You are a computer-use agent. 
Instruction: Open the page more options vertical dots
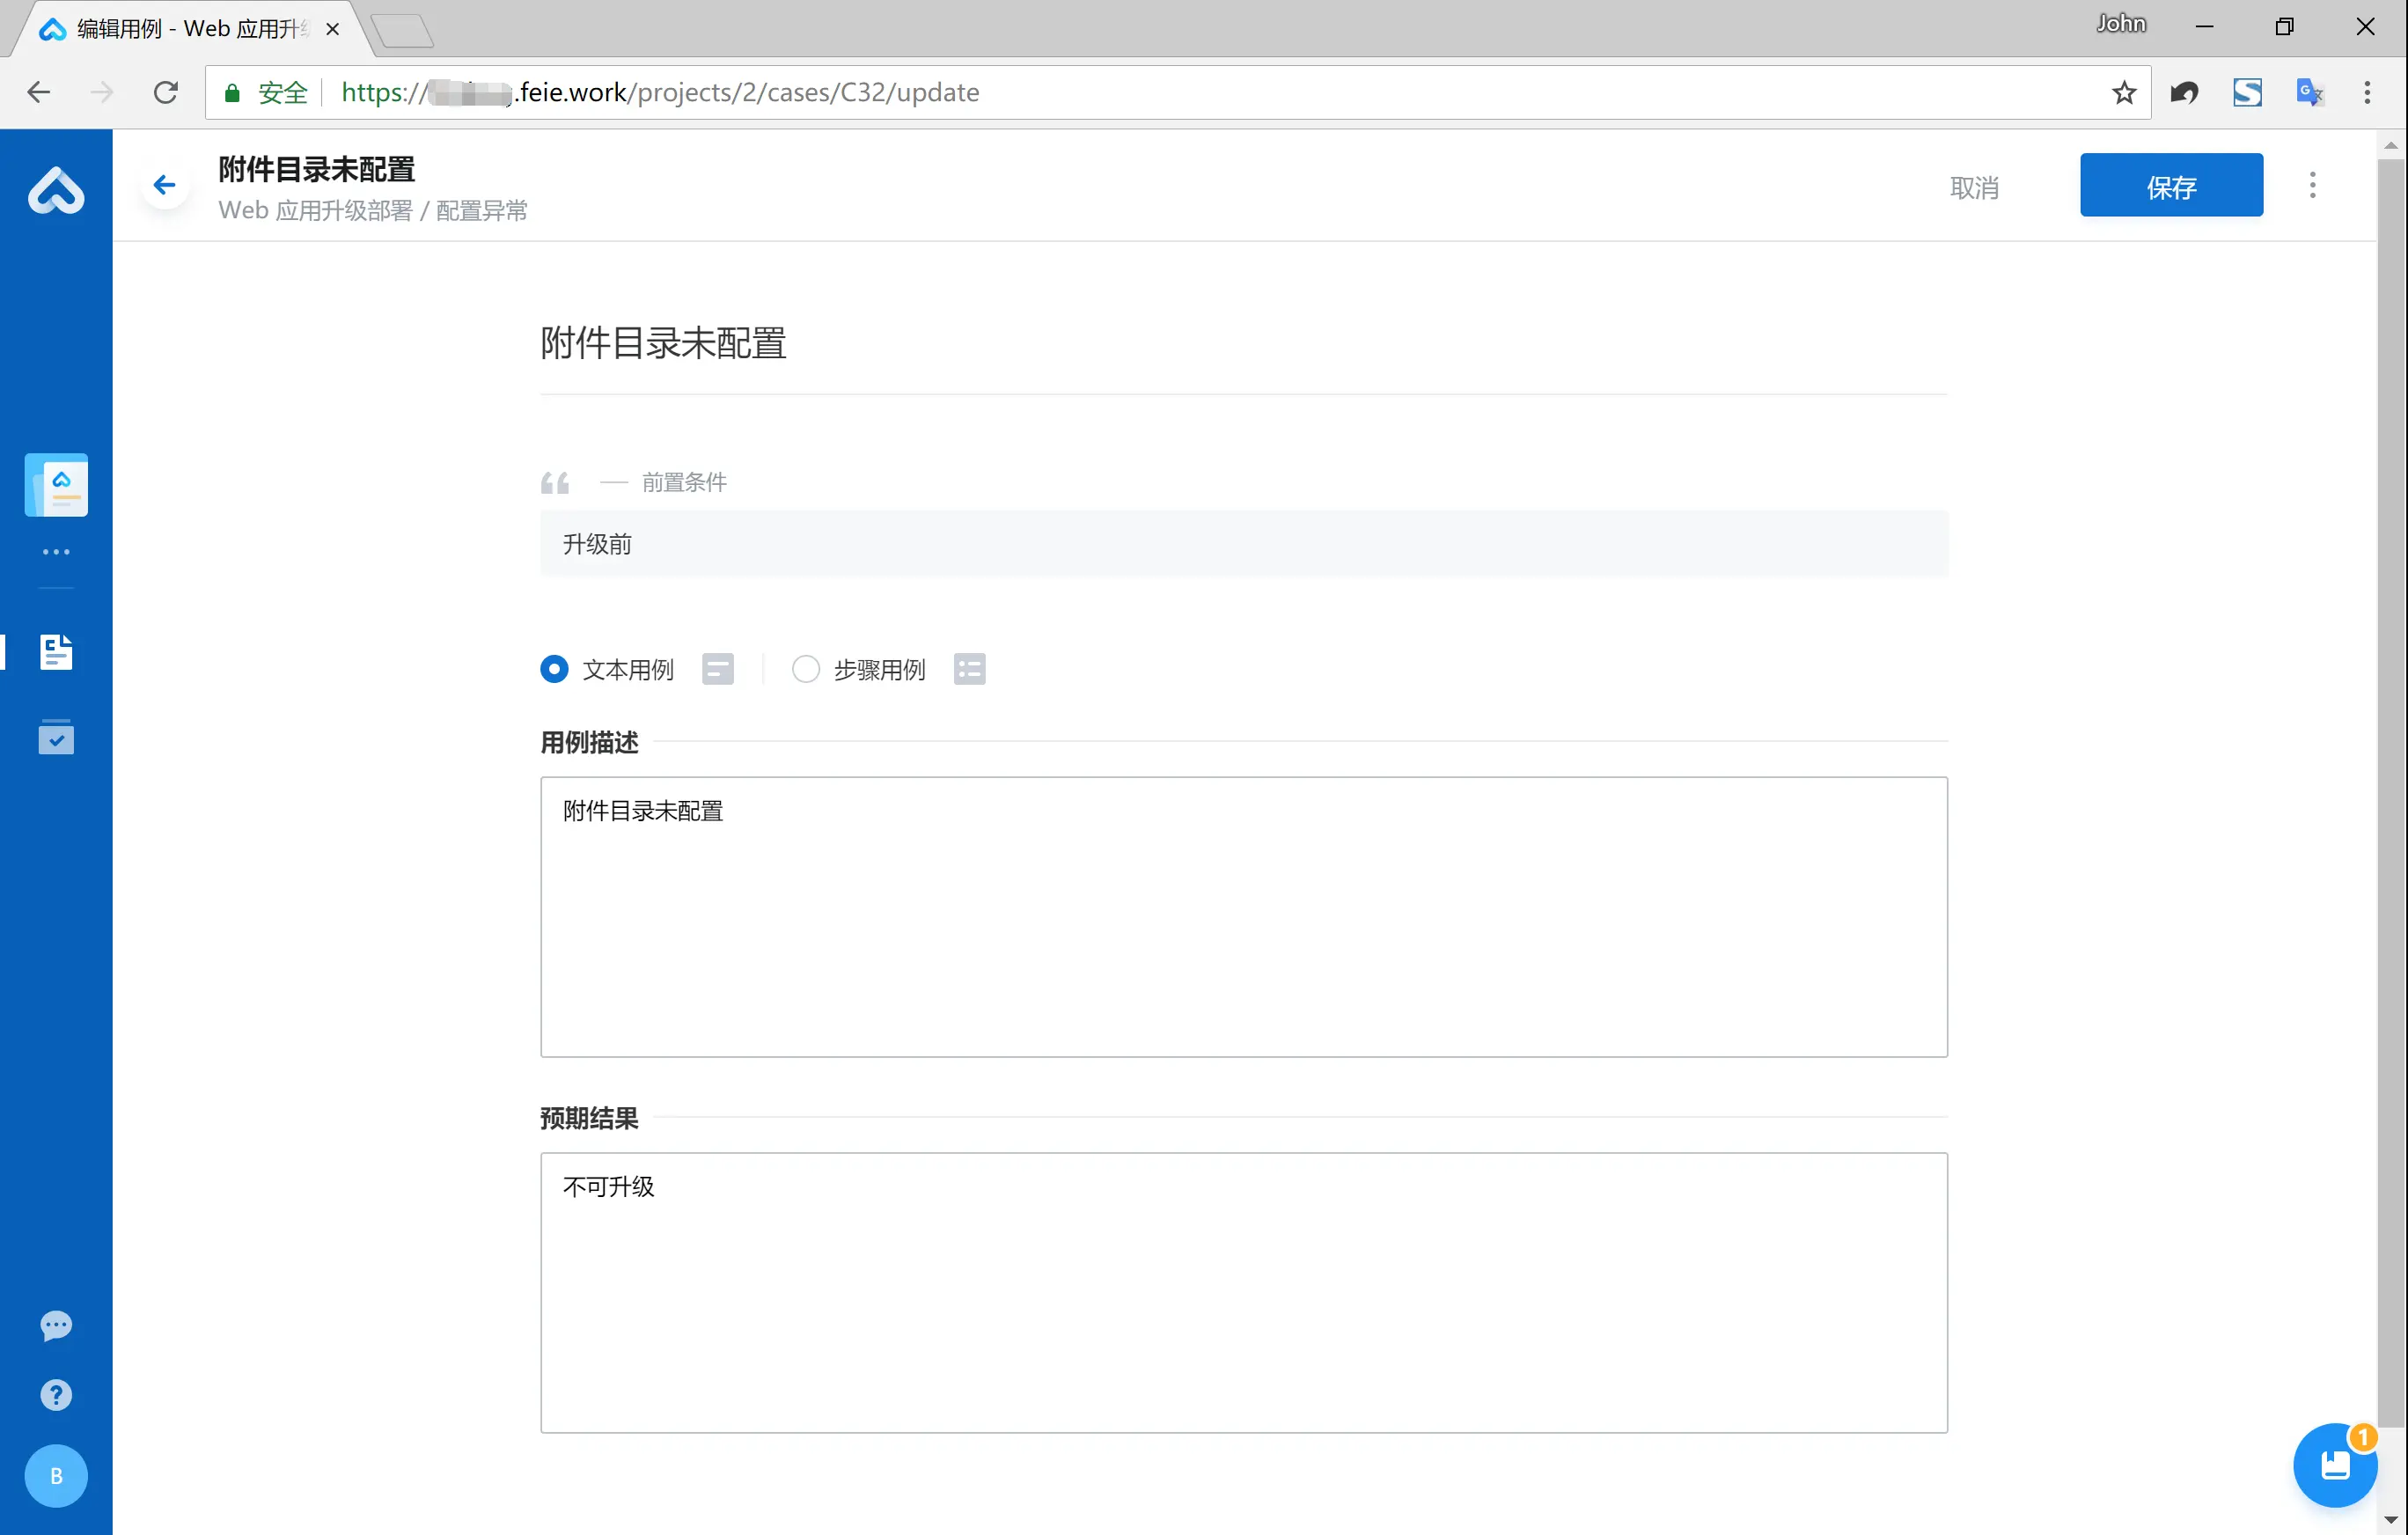[x=2312, y=185]
